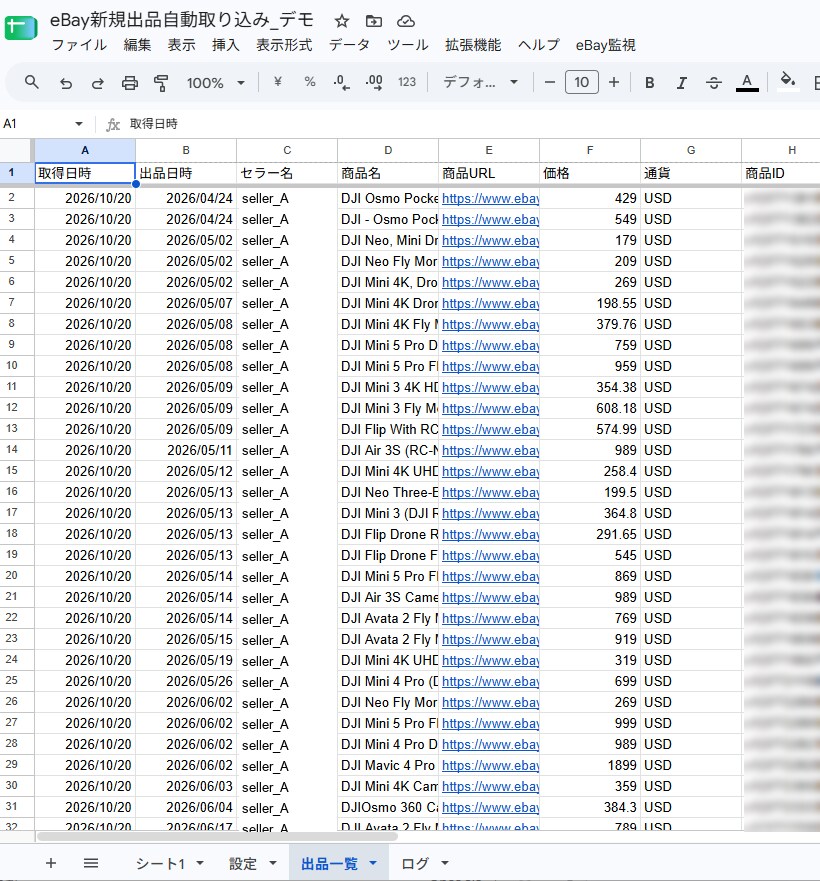Check the cloud save status icon
The image size is (820, 881).
406,21
